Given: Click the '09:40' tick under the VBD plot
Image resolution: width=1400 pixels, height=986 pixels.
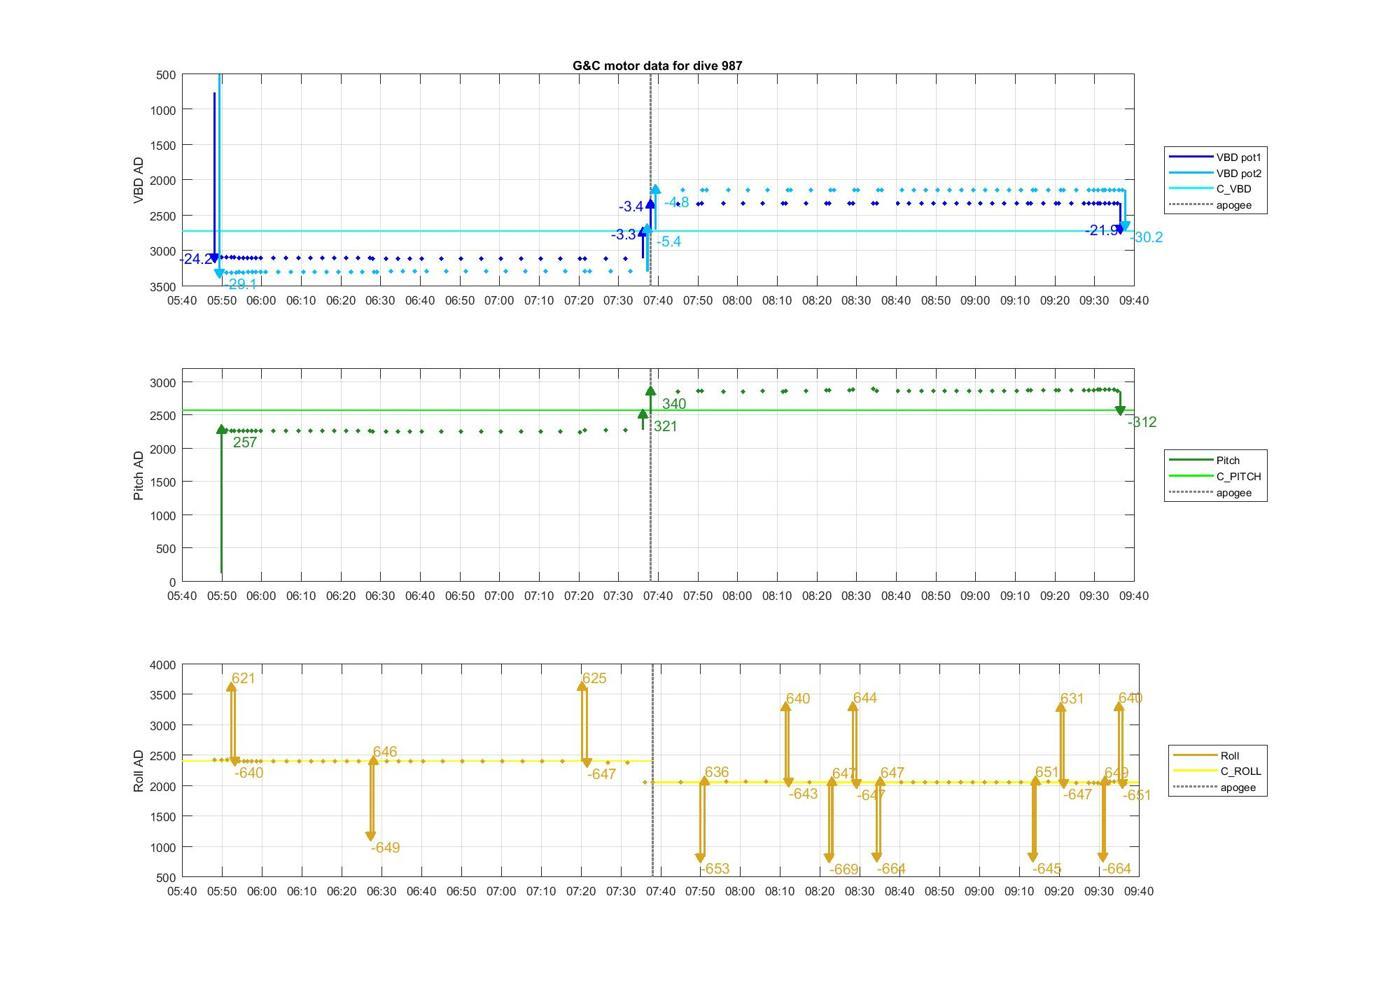Looking at the screenshot, I should click(x=1134, y=300).
